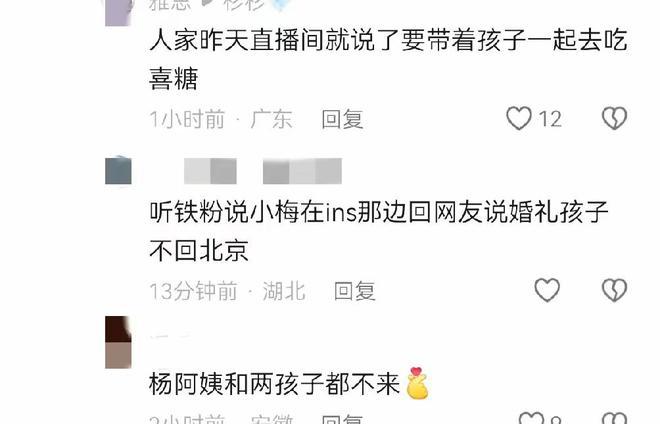Tap broken heart on the 杨阿姨 comment
Image resolution: width=660 pixels, height=424 pixels.
(614, 419)
